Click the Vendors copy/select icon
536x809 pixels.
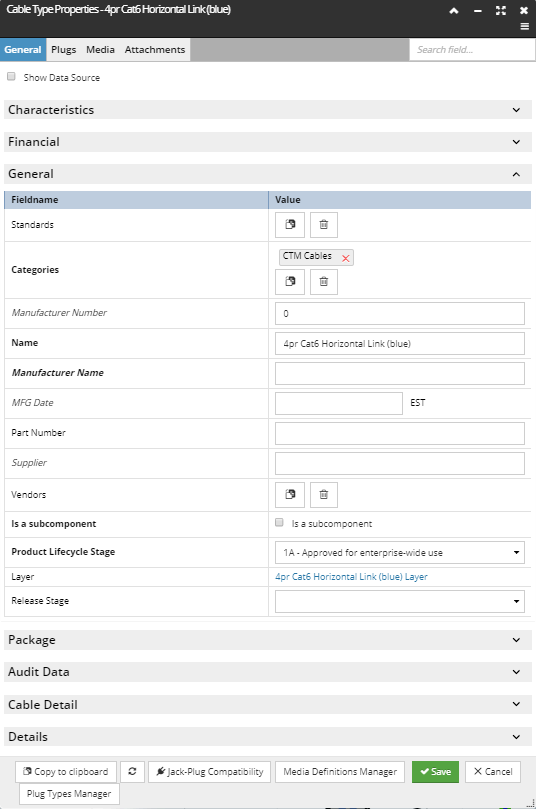click(290, 495)
